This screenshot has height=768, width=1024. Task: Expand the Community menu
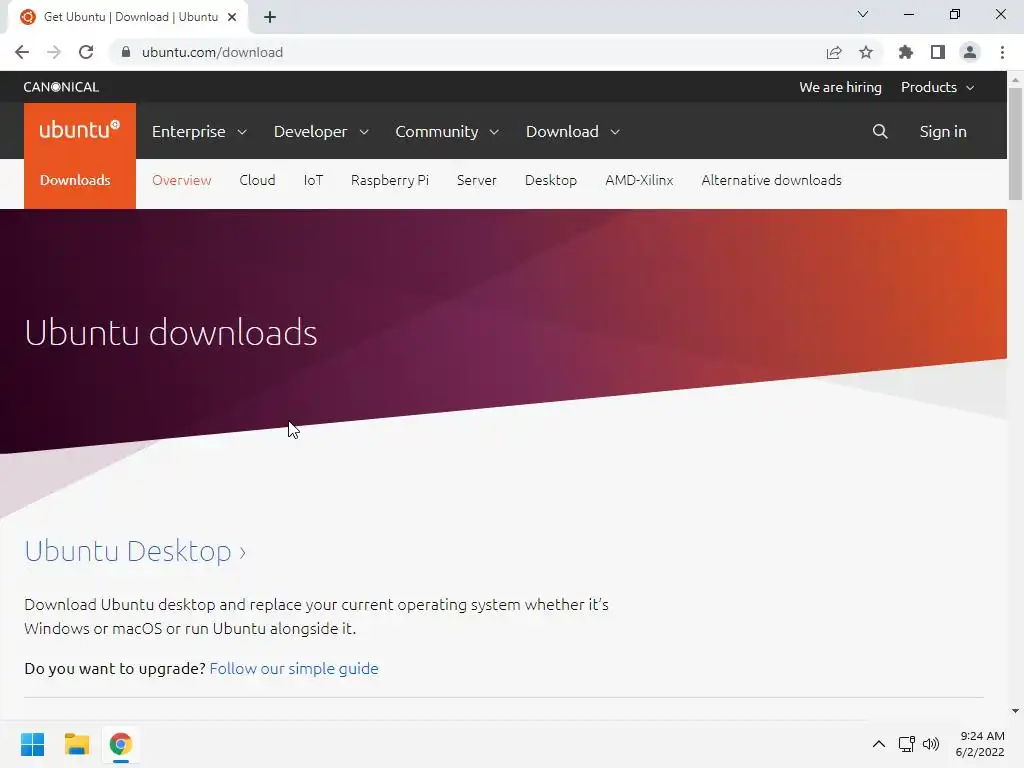pos(447,131)
